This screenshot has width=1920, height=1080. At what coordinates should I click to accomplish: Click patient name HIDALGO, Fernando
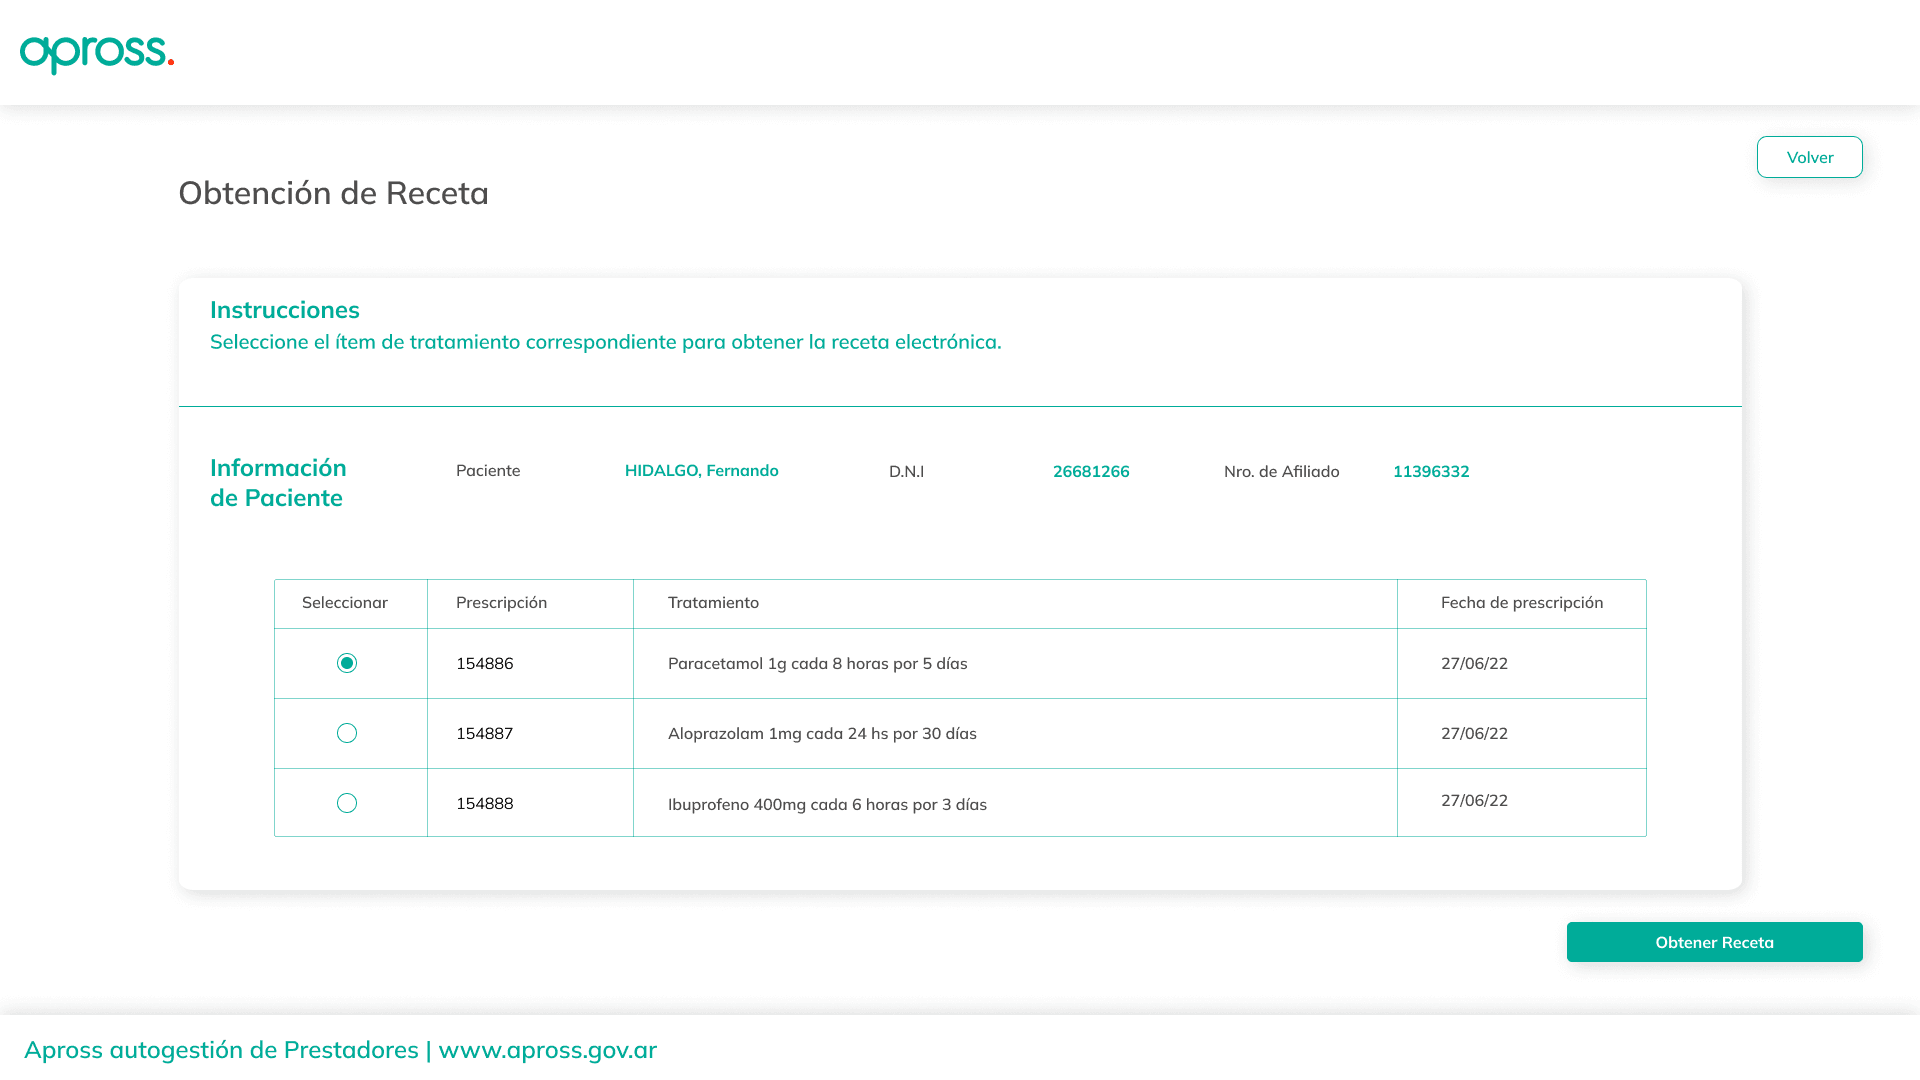click(x=701, y=470)
